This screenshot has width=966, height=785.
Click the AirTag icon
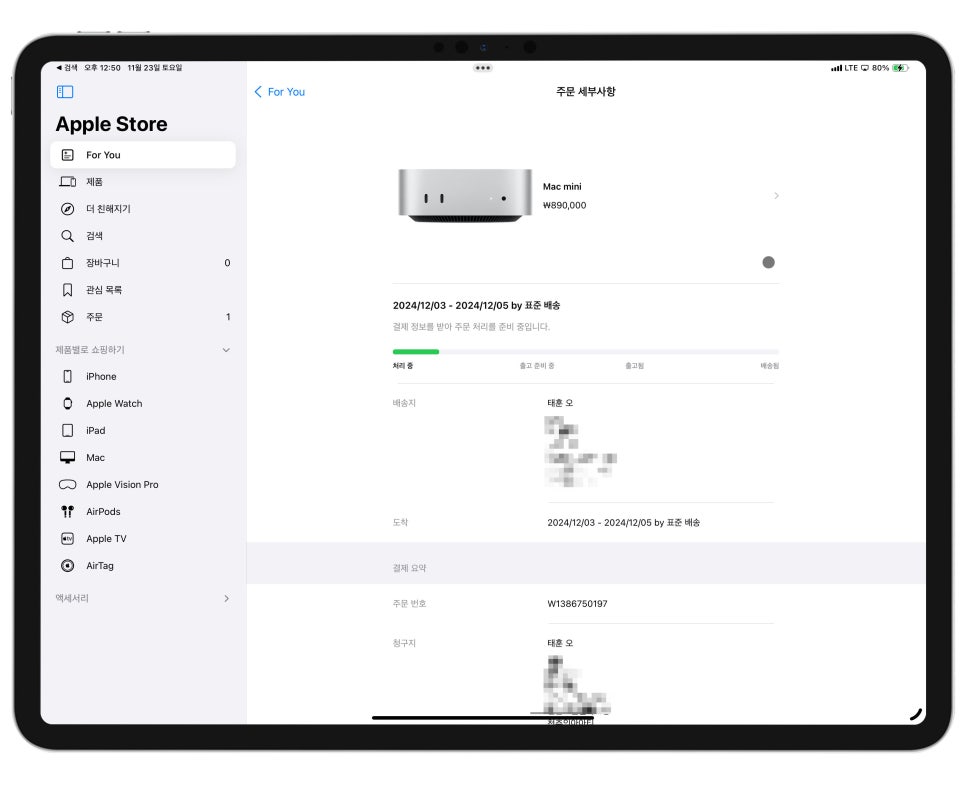(x=68, y=566)
